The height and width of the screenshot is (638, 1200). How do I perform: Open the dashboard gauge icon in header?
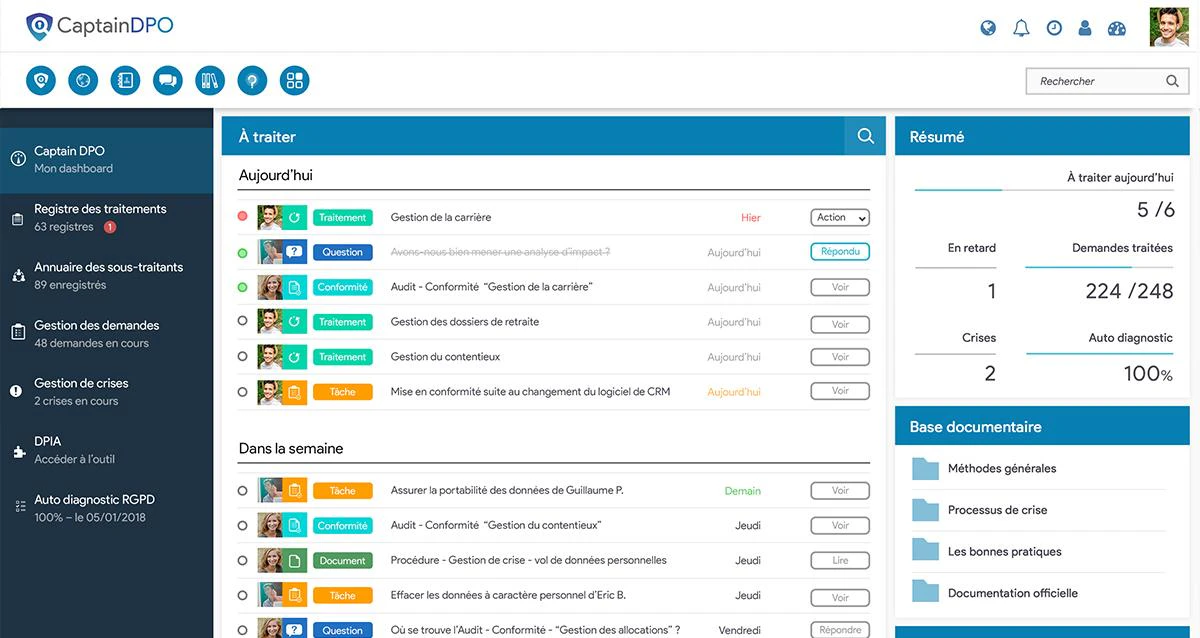click(1117, 28)
